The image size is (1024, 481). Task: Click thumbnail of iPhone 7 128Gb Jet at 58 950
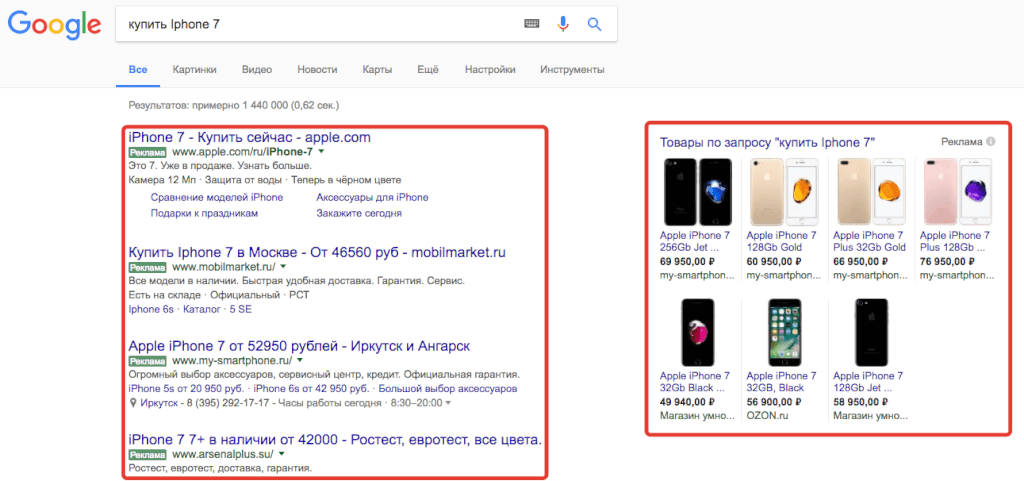(x=871, y=333)
